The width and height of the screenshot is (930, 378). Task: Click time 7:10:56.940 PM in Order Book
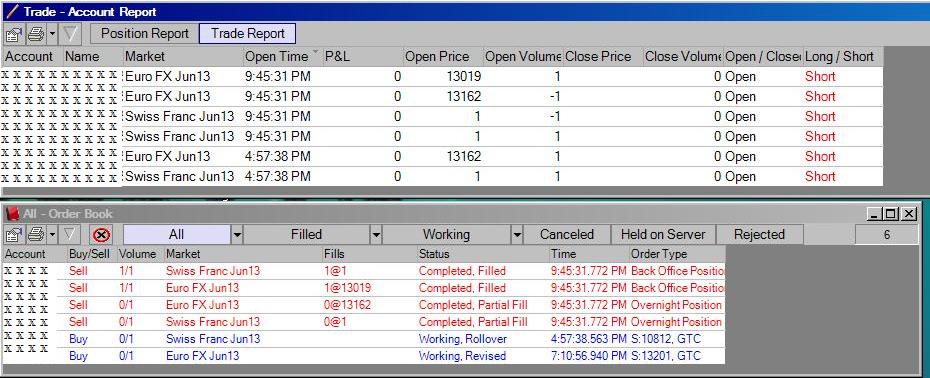tap(588, 356)
